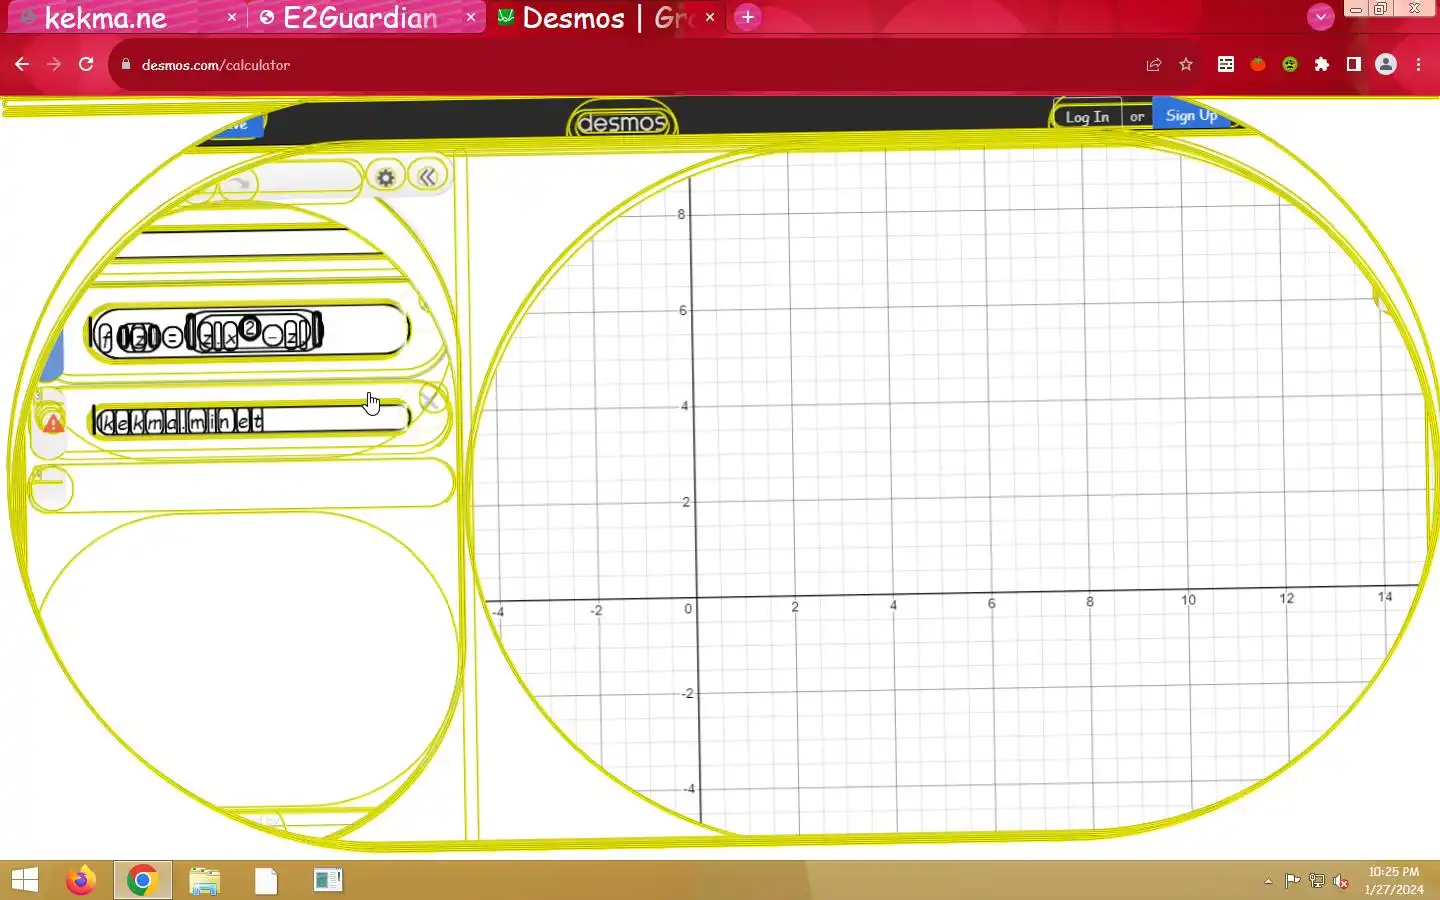This screenshot has width=1440, height=900.
Task: Toggle the browser side panel
Action: (1354, 65)
